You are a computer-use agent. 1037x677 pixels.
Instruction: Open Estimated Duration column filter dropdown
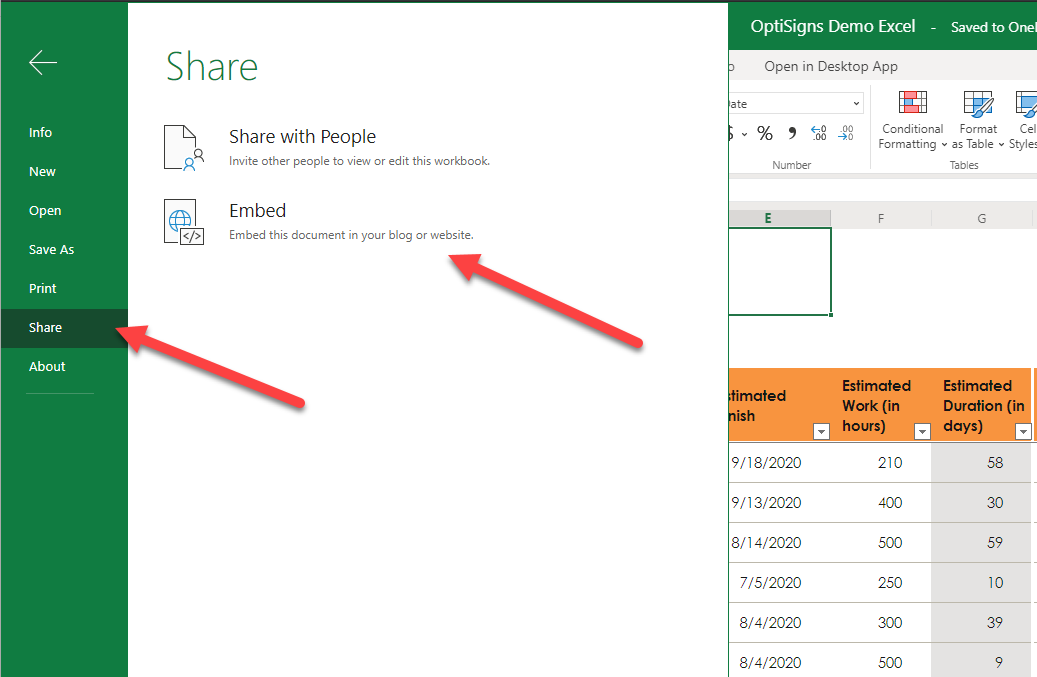(x=1022, y=432)
